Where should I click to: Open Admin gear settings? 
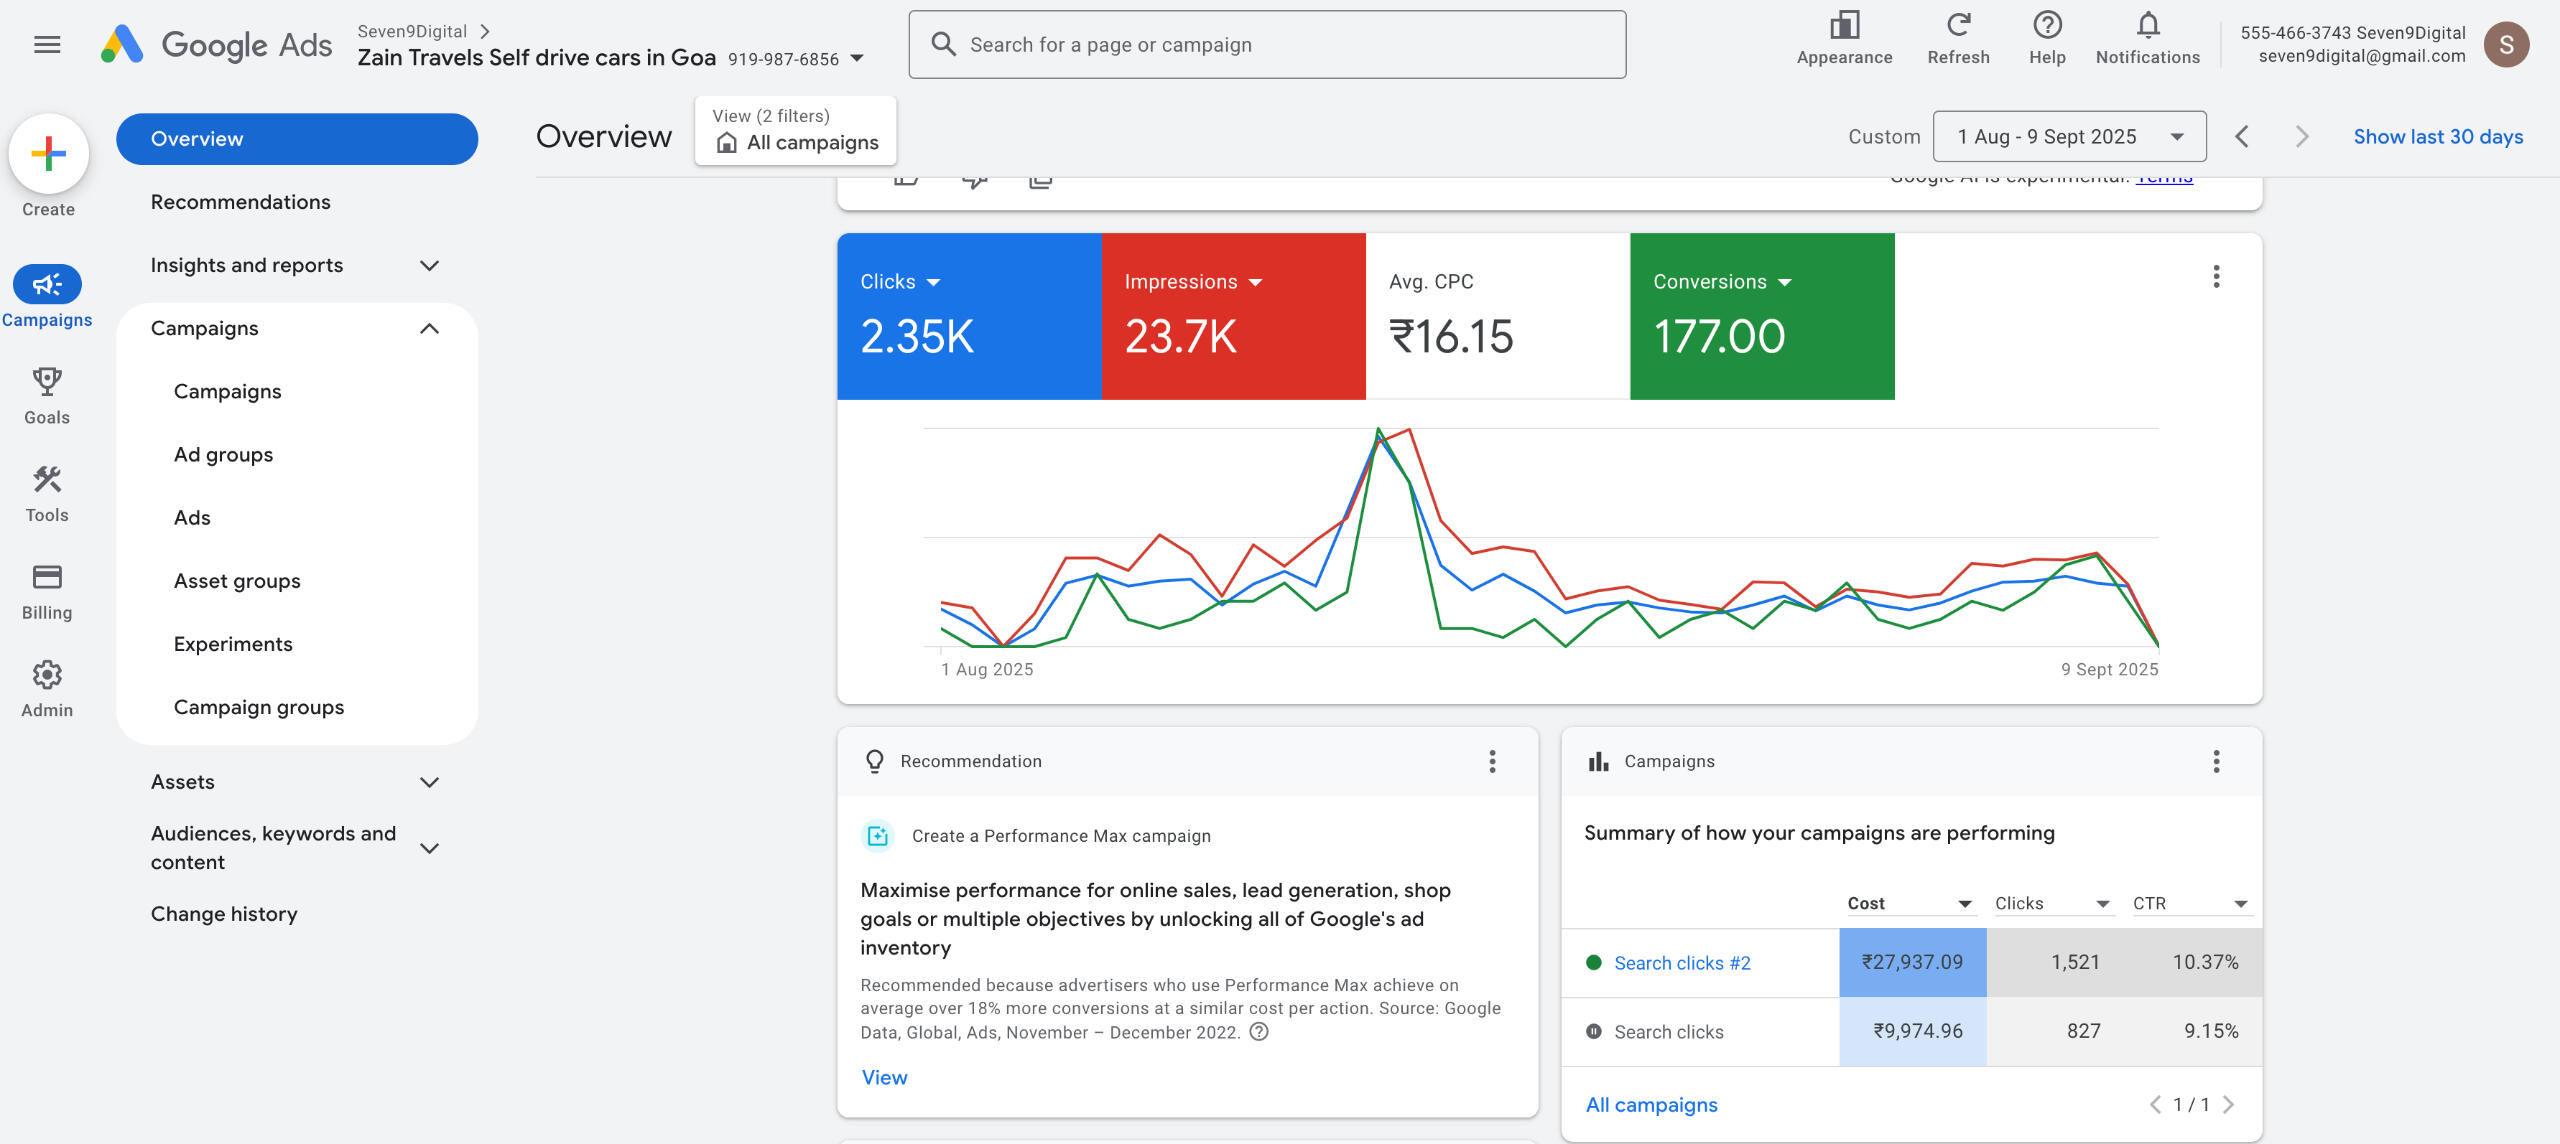click(x=47, y=676)
